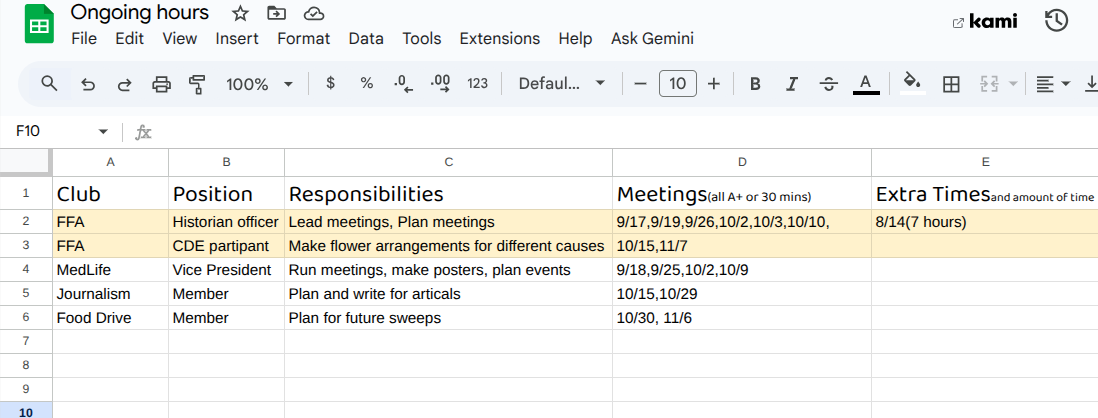The height and width of the screenshot is (418, 1098).
Task: Open the Insert menu
Action: [x=237, y=39]
